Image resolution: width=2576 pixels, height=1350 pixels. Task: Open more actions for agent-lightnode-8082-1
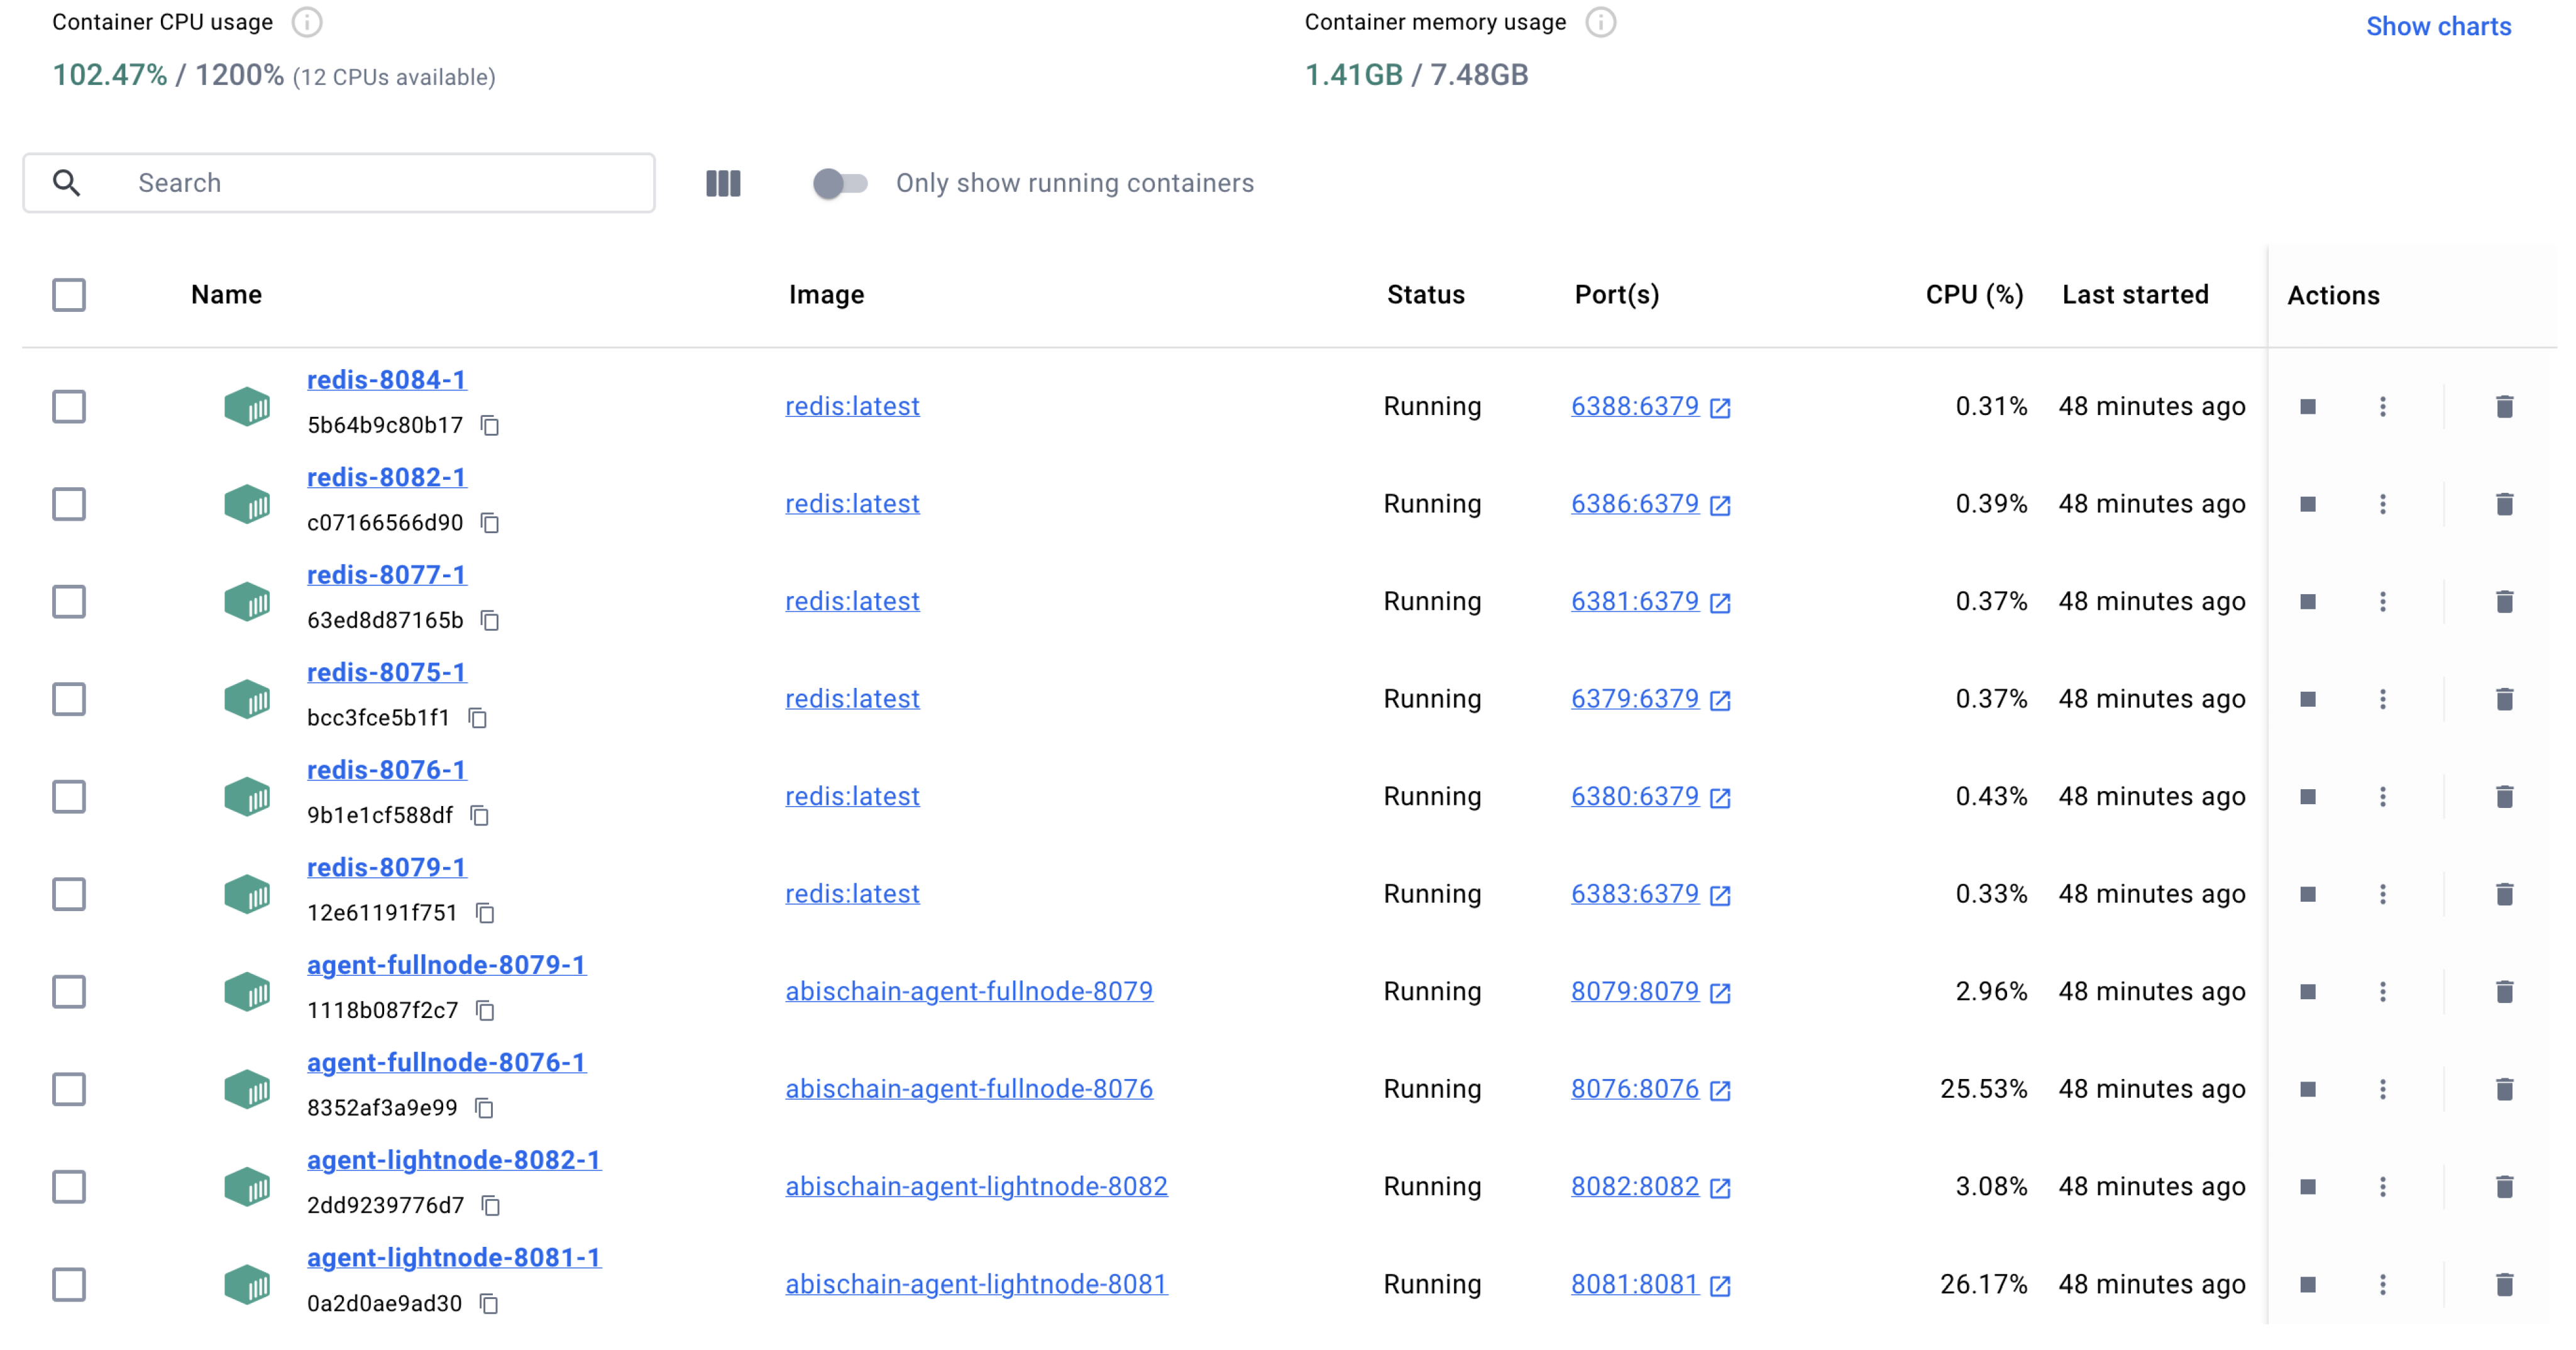[2382, 1186]
